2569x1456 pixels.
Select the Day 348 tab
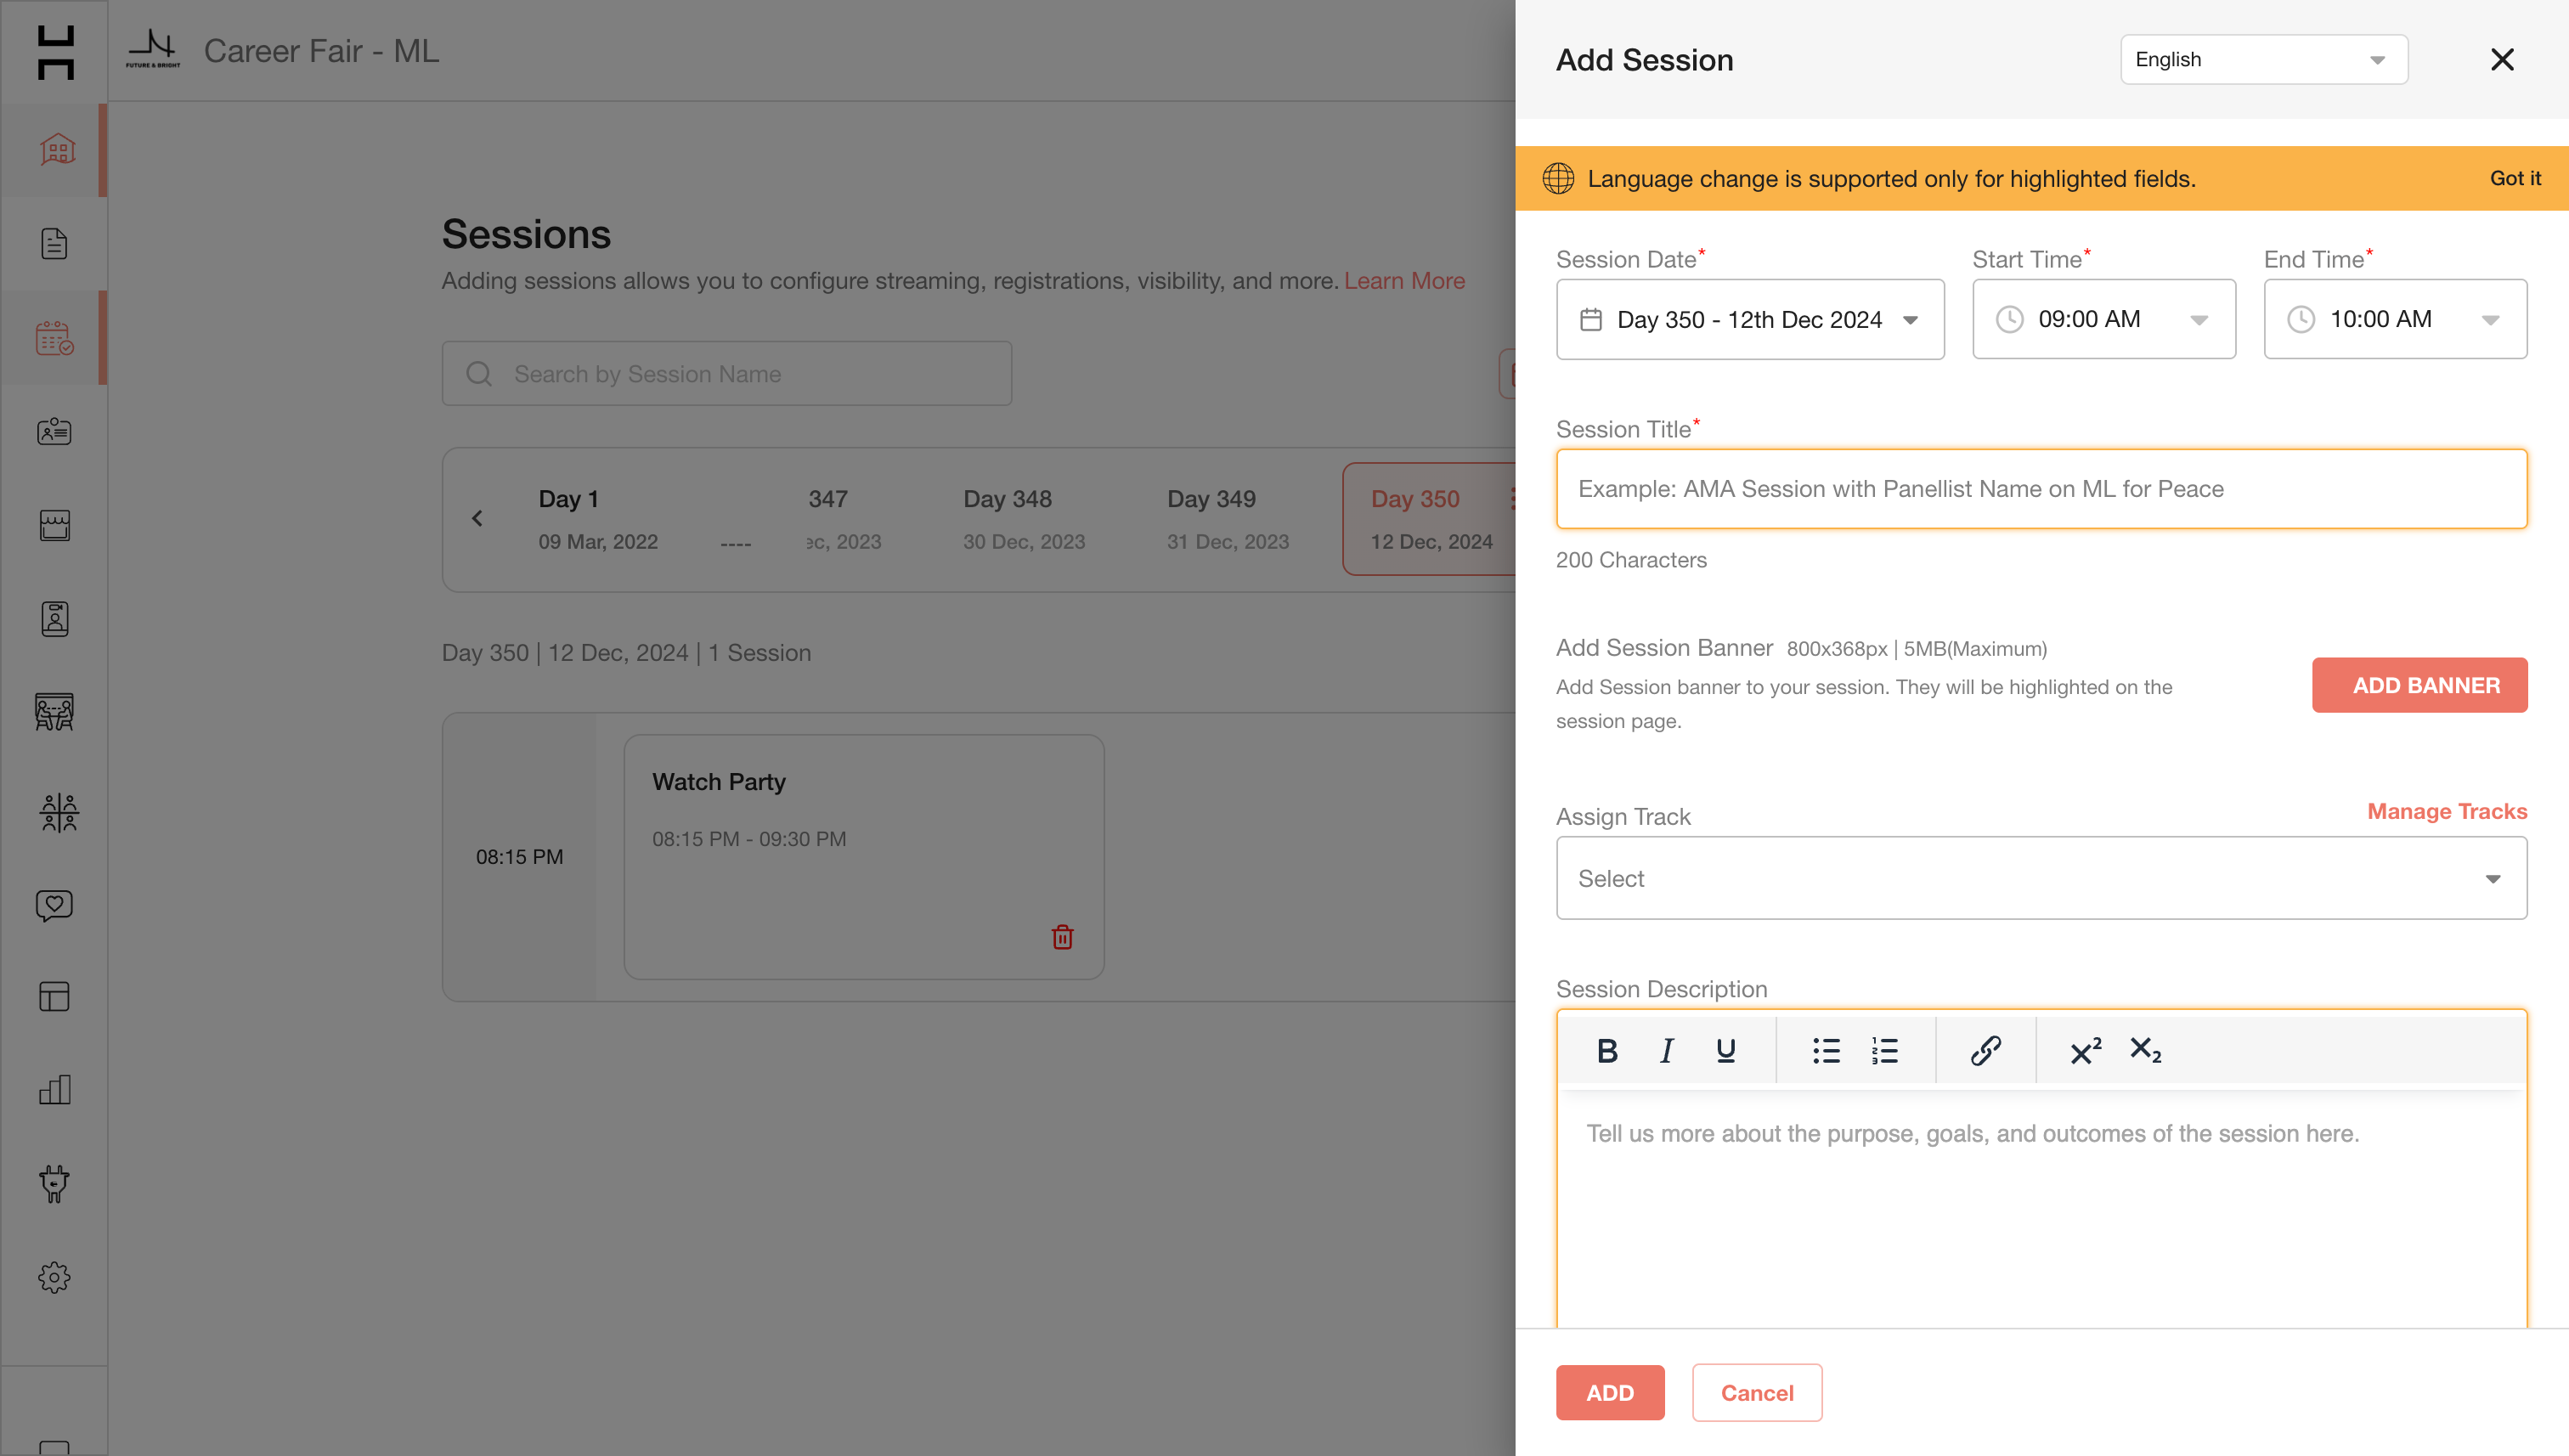coord(1024,520)
